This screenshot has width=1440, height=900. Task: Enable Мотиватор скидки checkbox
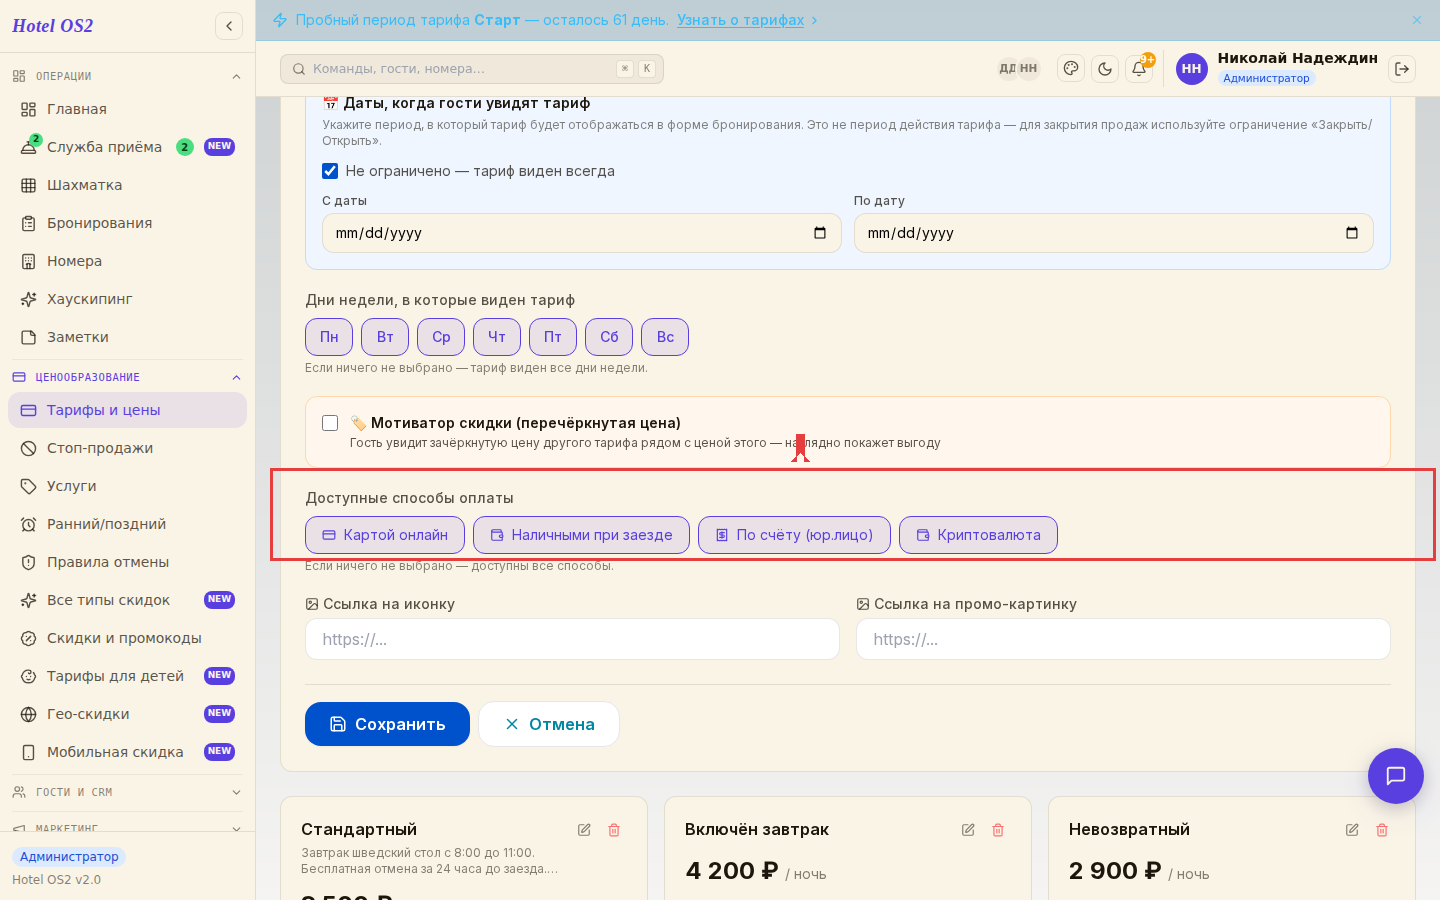(330, 423)
